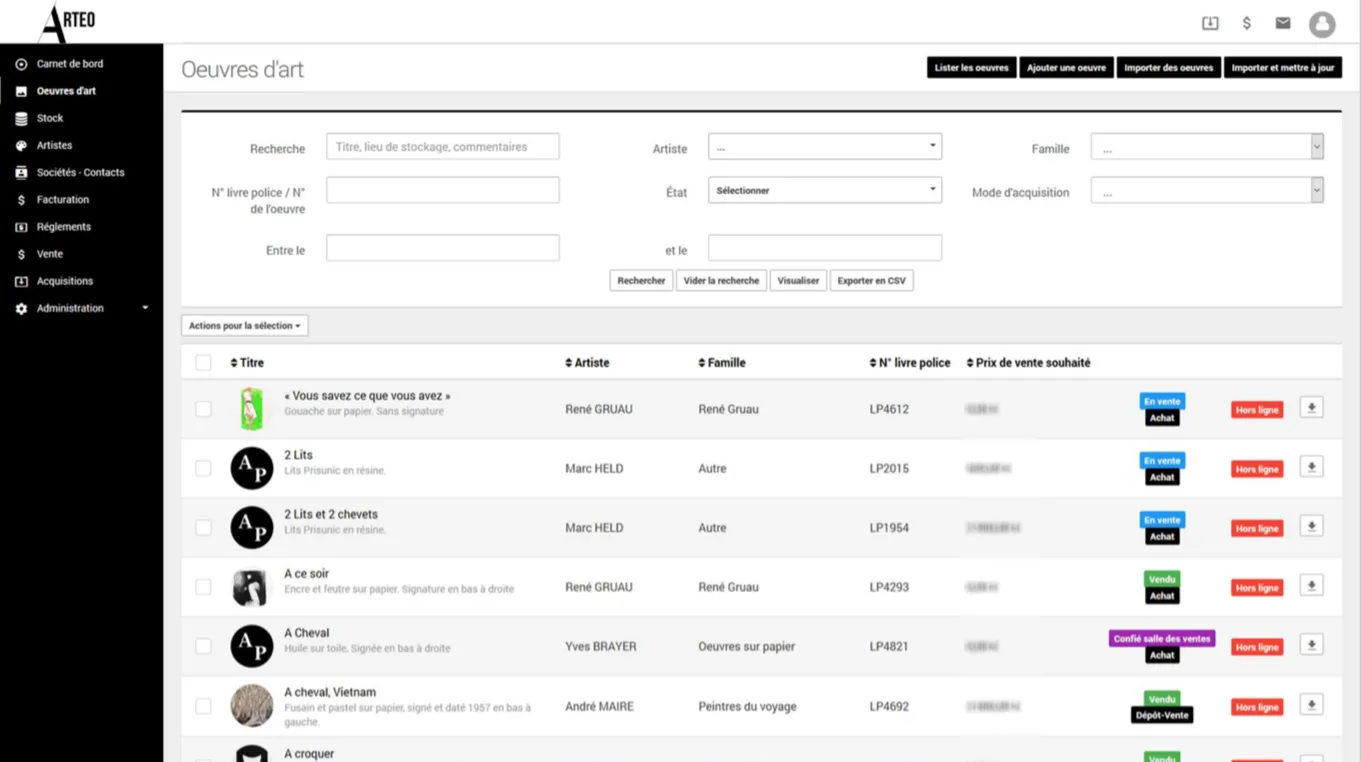Download the LP4612 artwork row
This screenshot has width=1361, height=762.
pyautogui.click(x=1311, y=408)
